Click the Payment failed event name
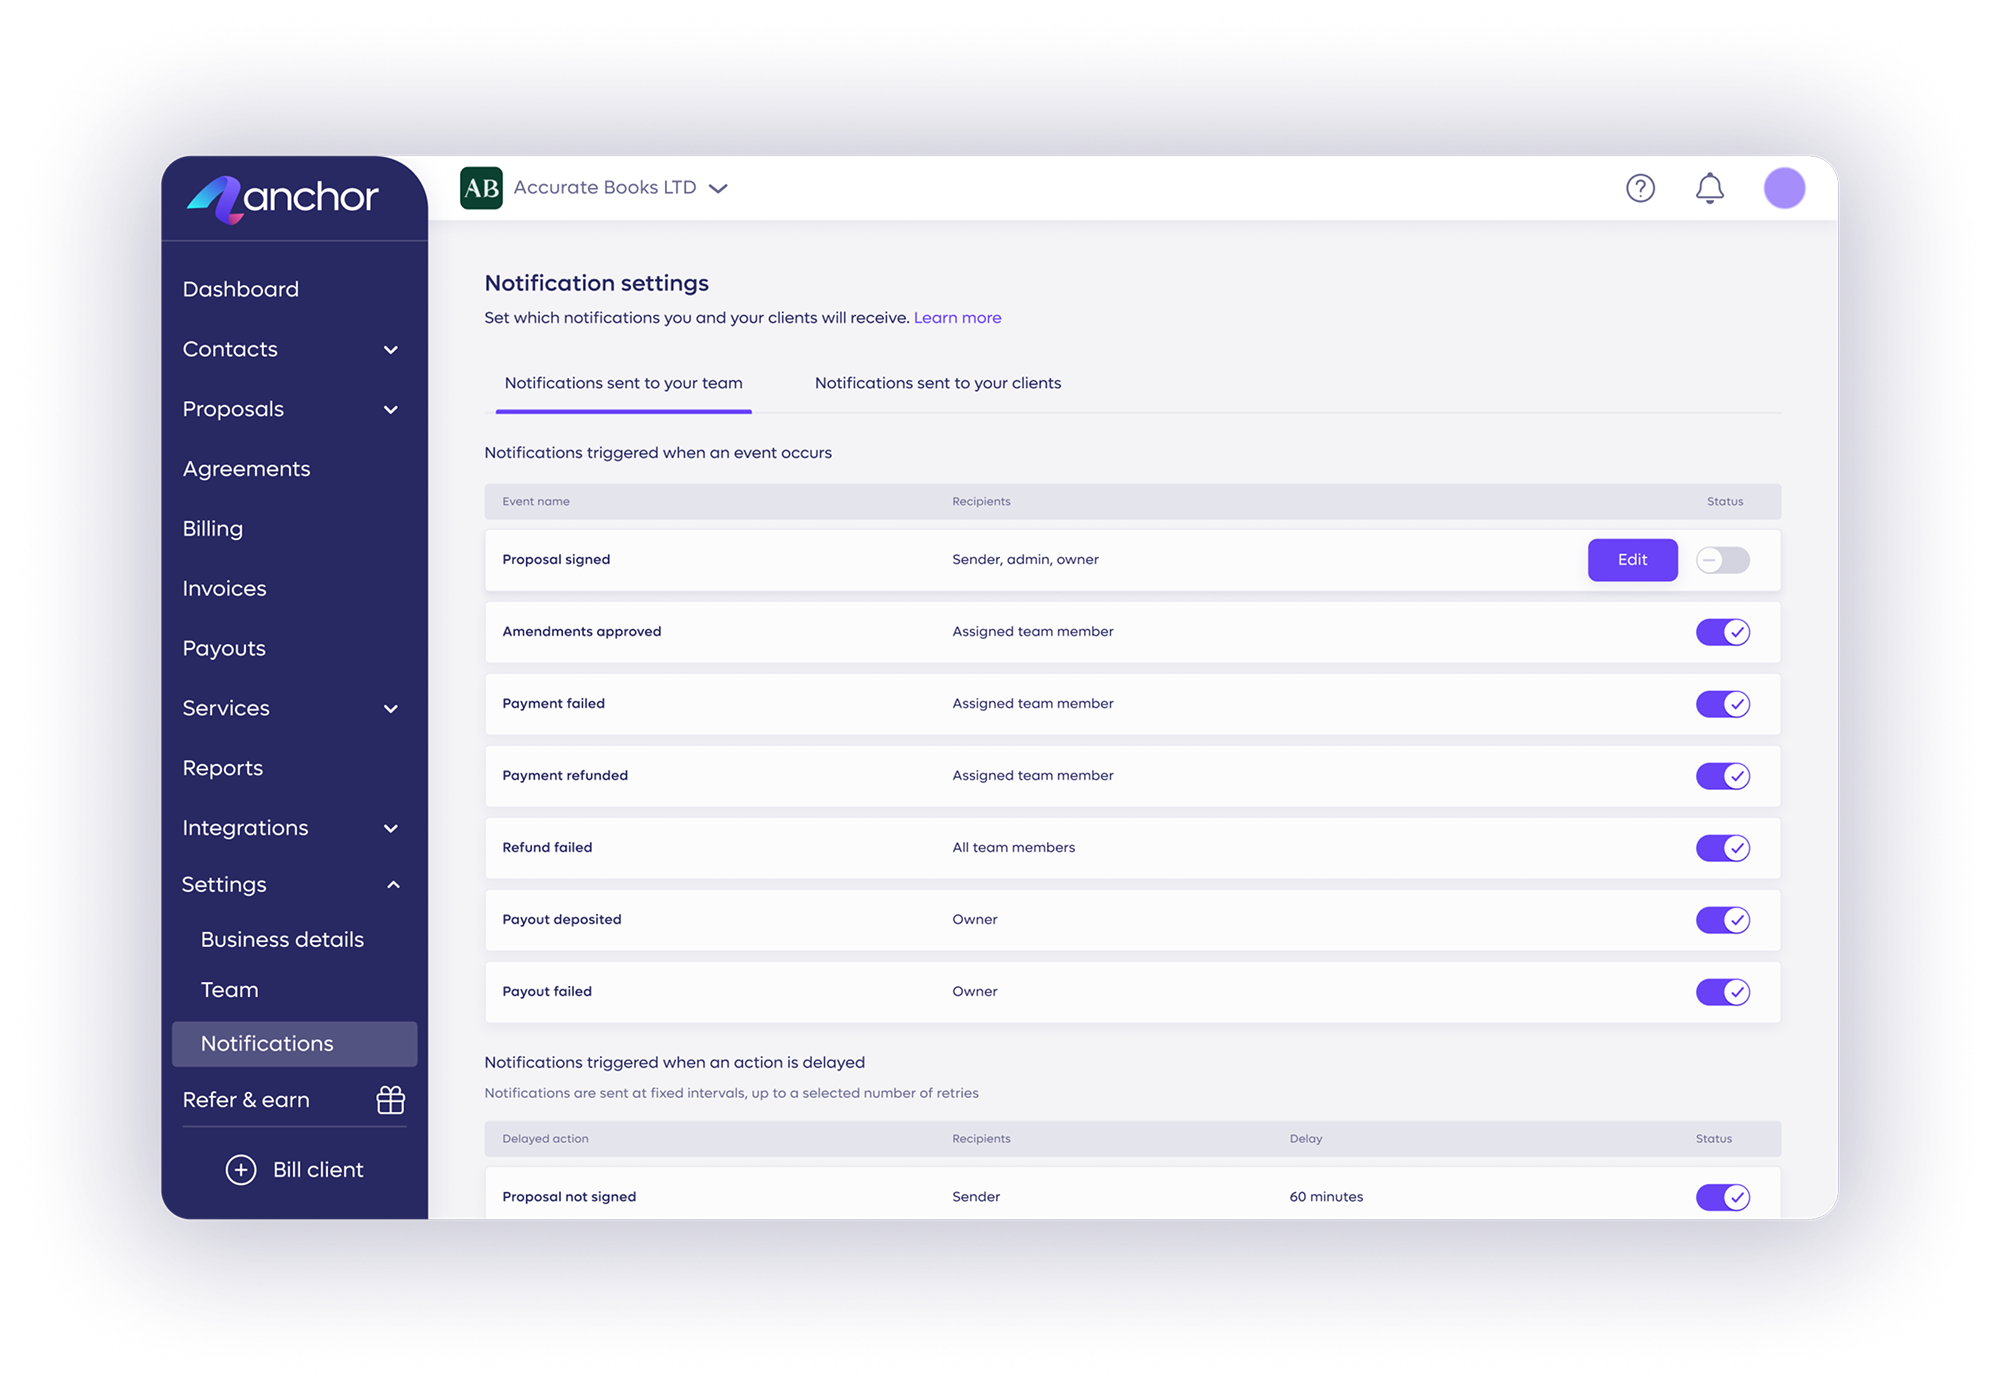 (553, 704)
